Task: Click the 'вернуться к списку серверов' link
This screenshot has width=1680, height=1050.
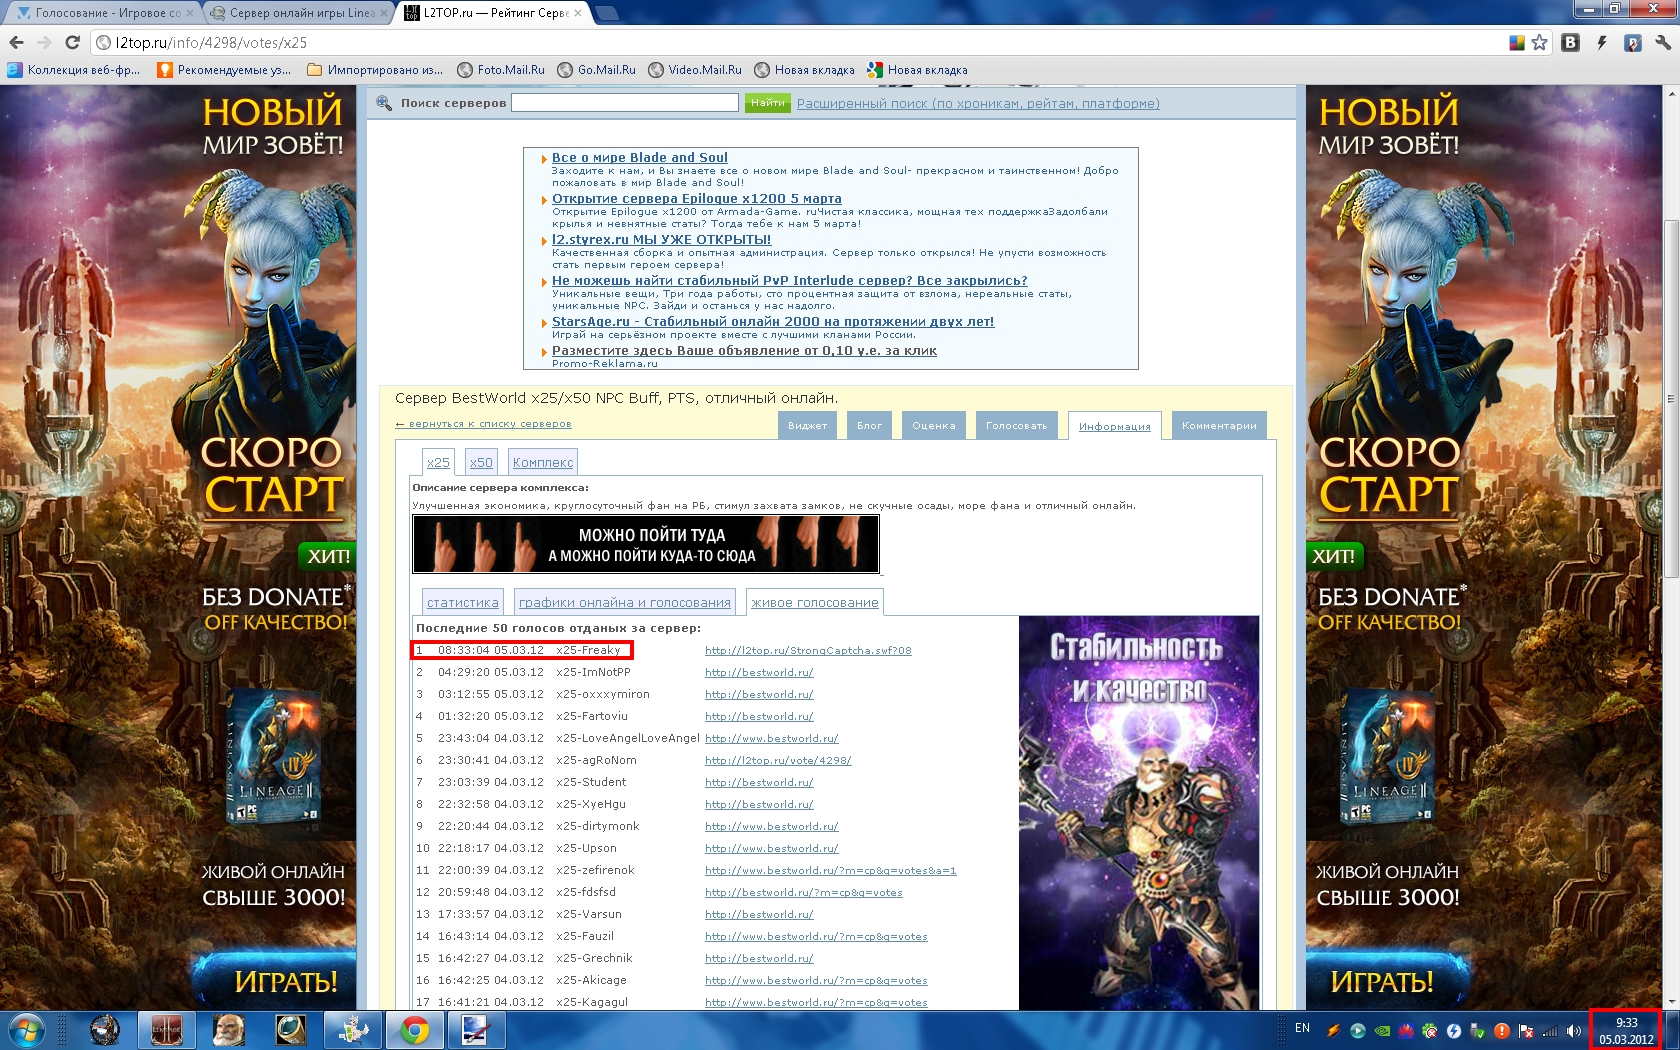Action: click(x=483, y=424)
